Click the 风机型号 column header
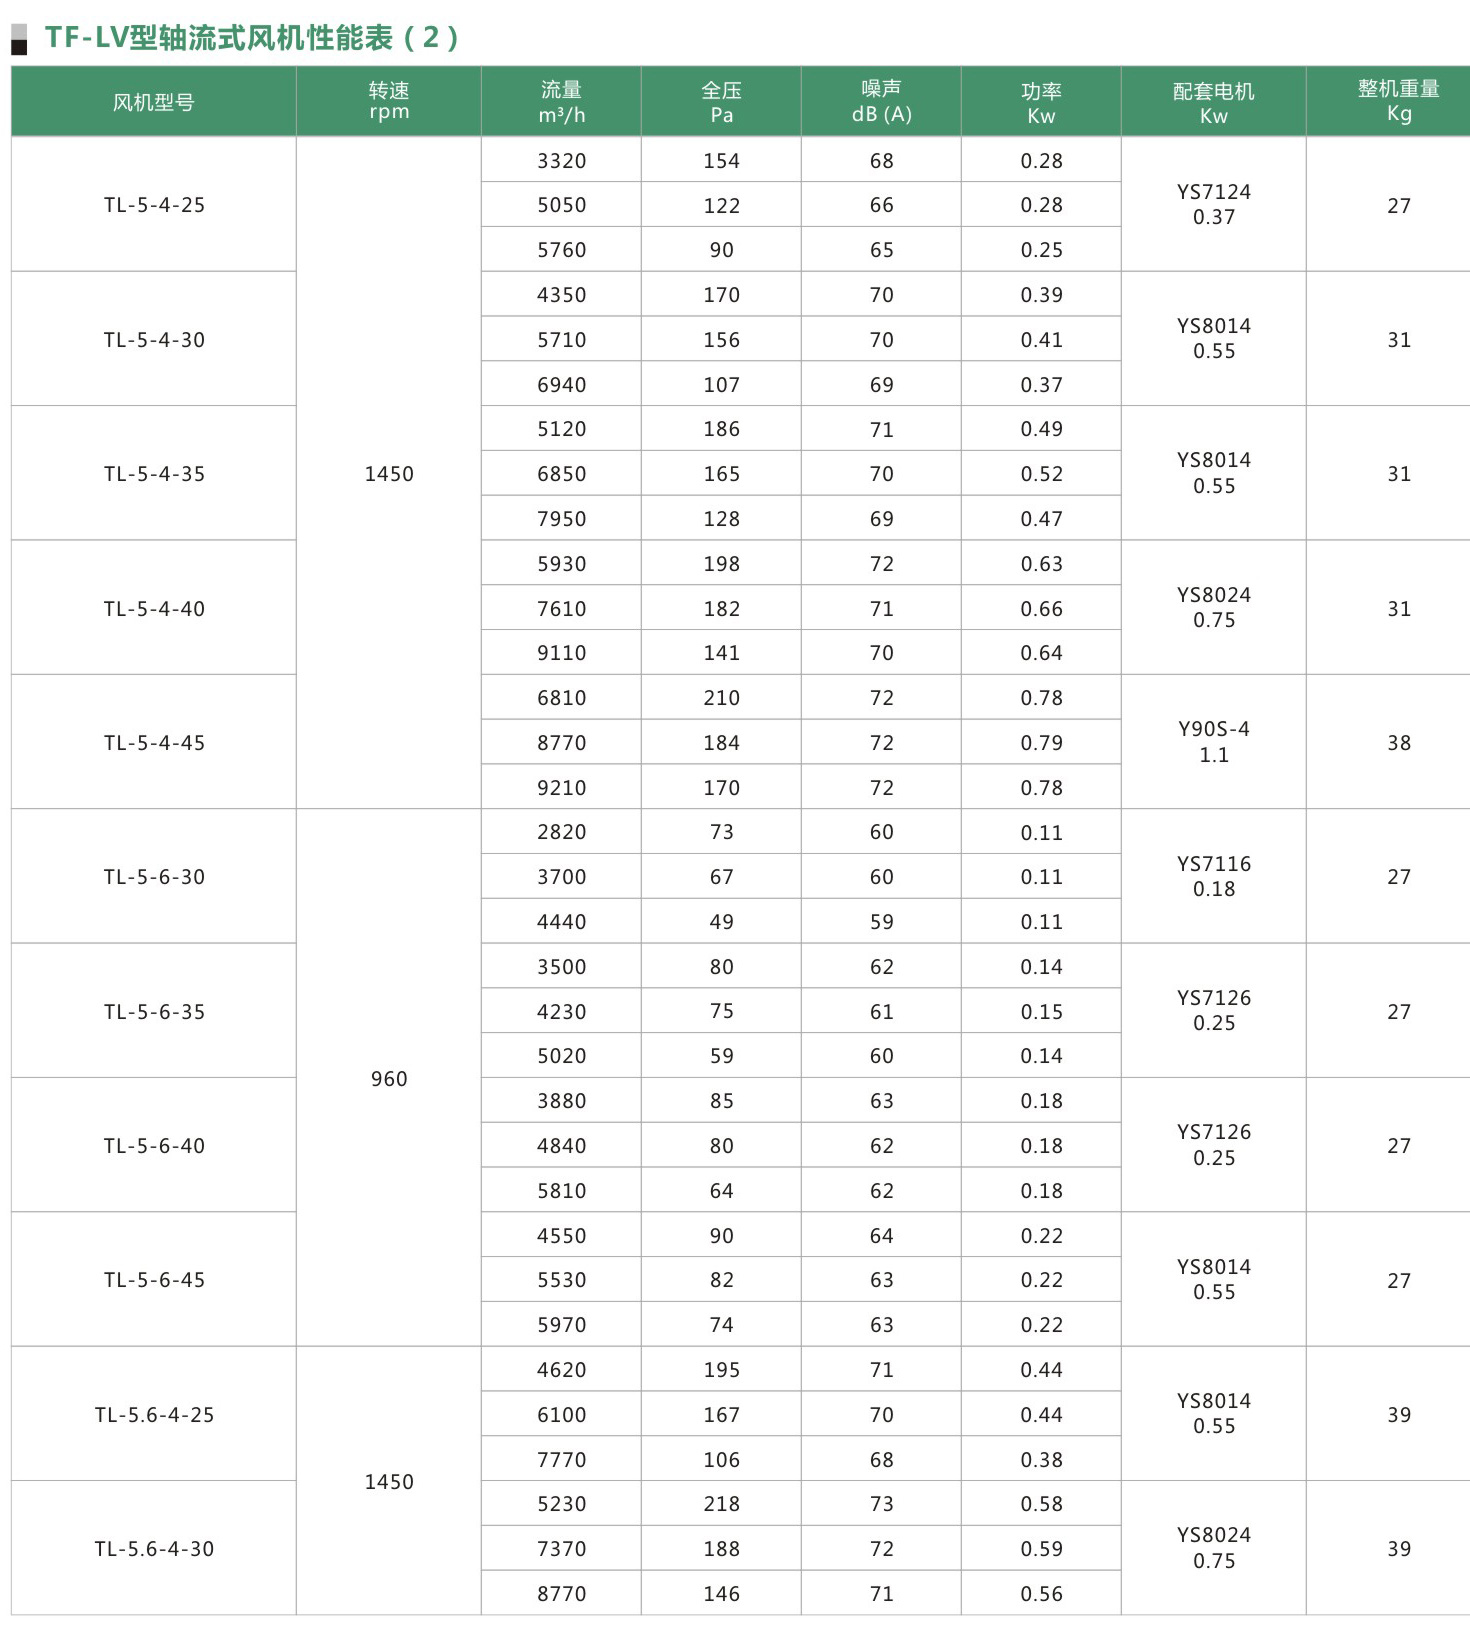Screen dimensions: 1470x1627 (x=154, y=102)
